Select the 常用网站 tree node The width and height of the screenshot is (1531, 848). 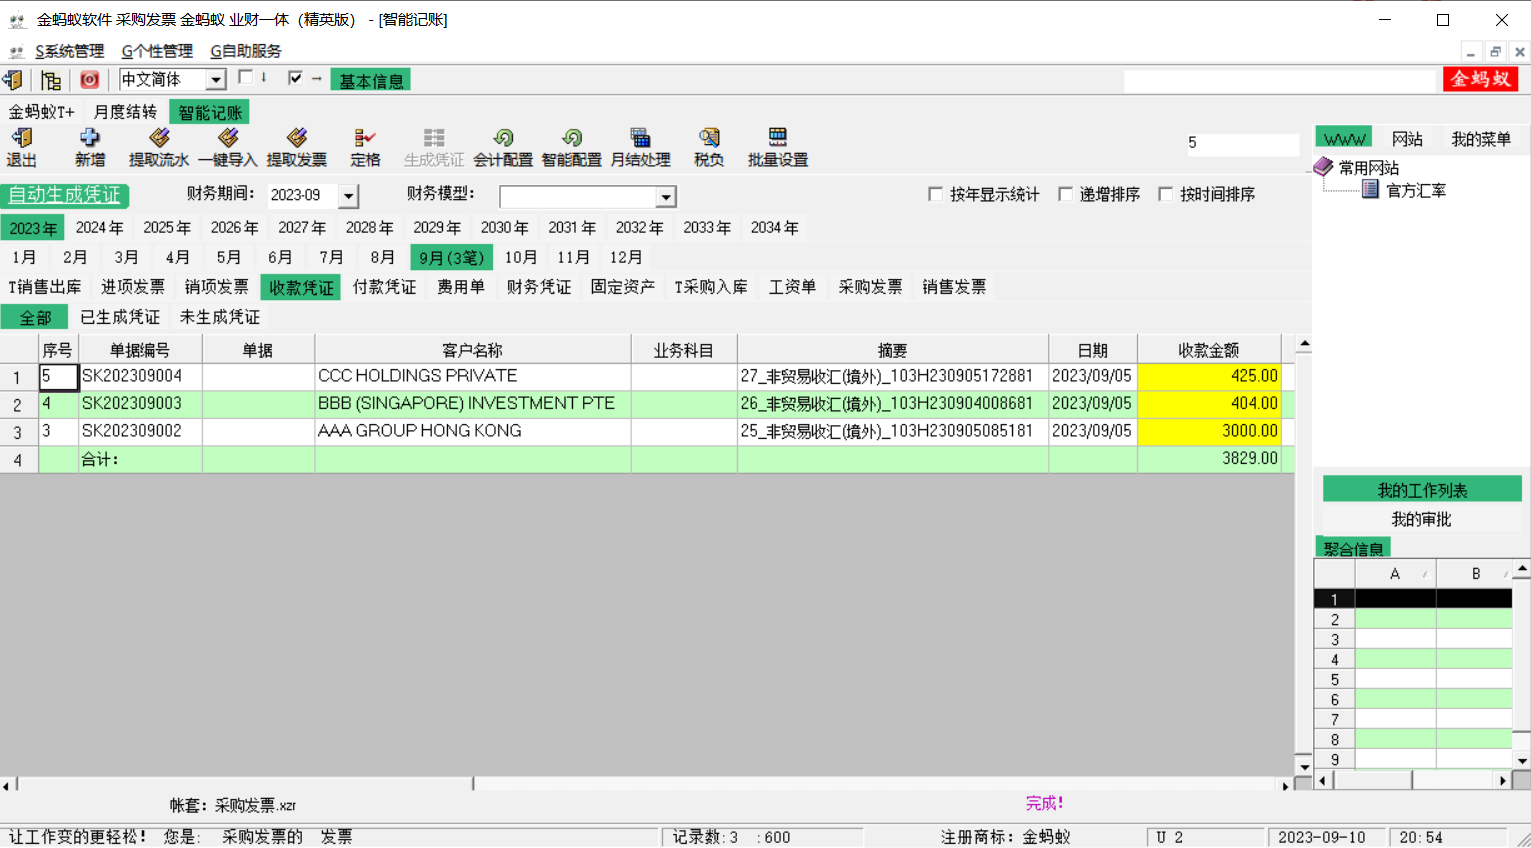pyautogui.click(x=1369, y=168)
